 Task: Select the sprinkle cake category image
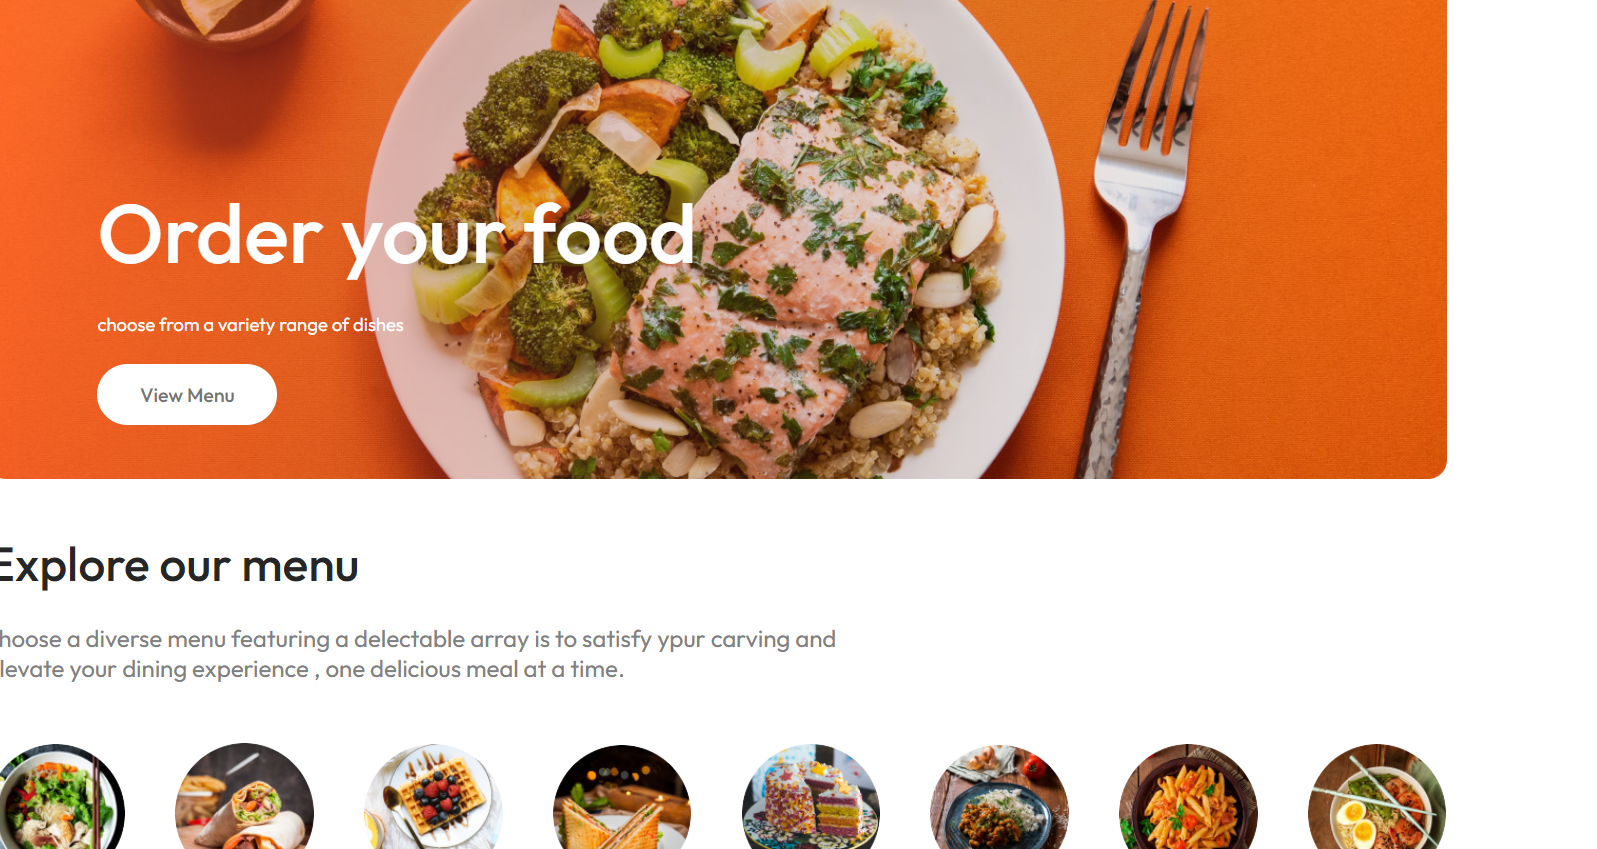[811, 796]
